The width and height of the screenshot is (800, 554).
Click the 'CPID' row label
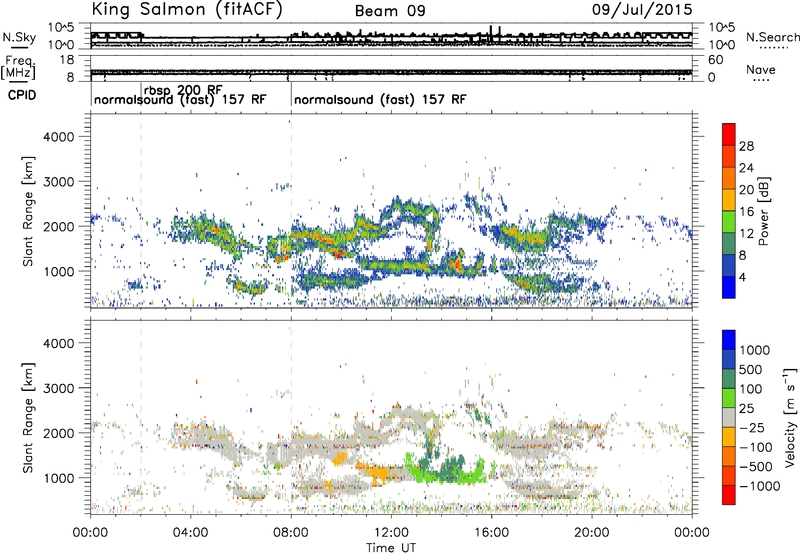click(x=22, y=95)
